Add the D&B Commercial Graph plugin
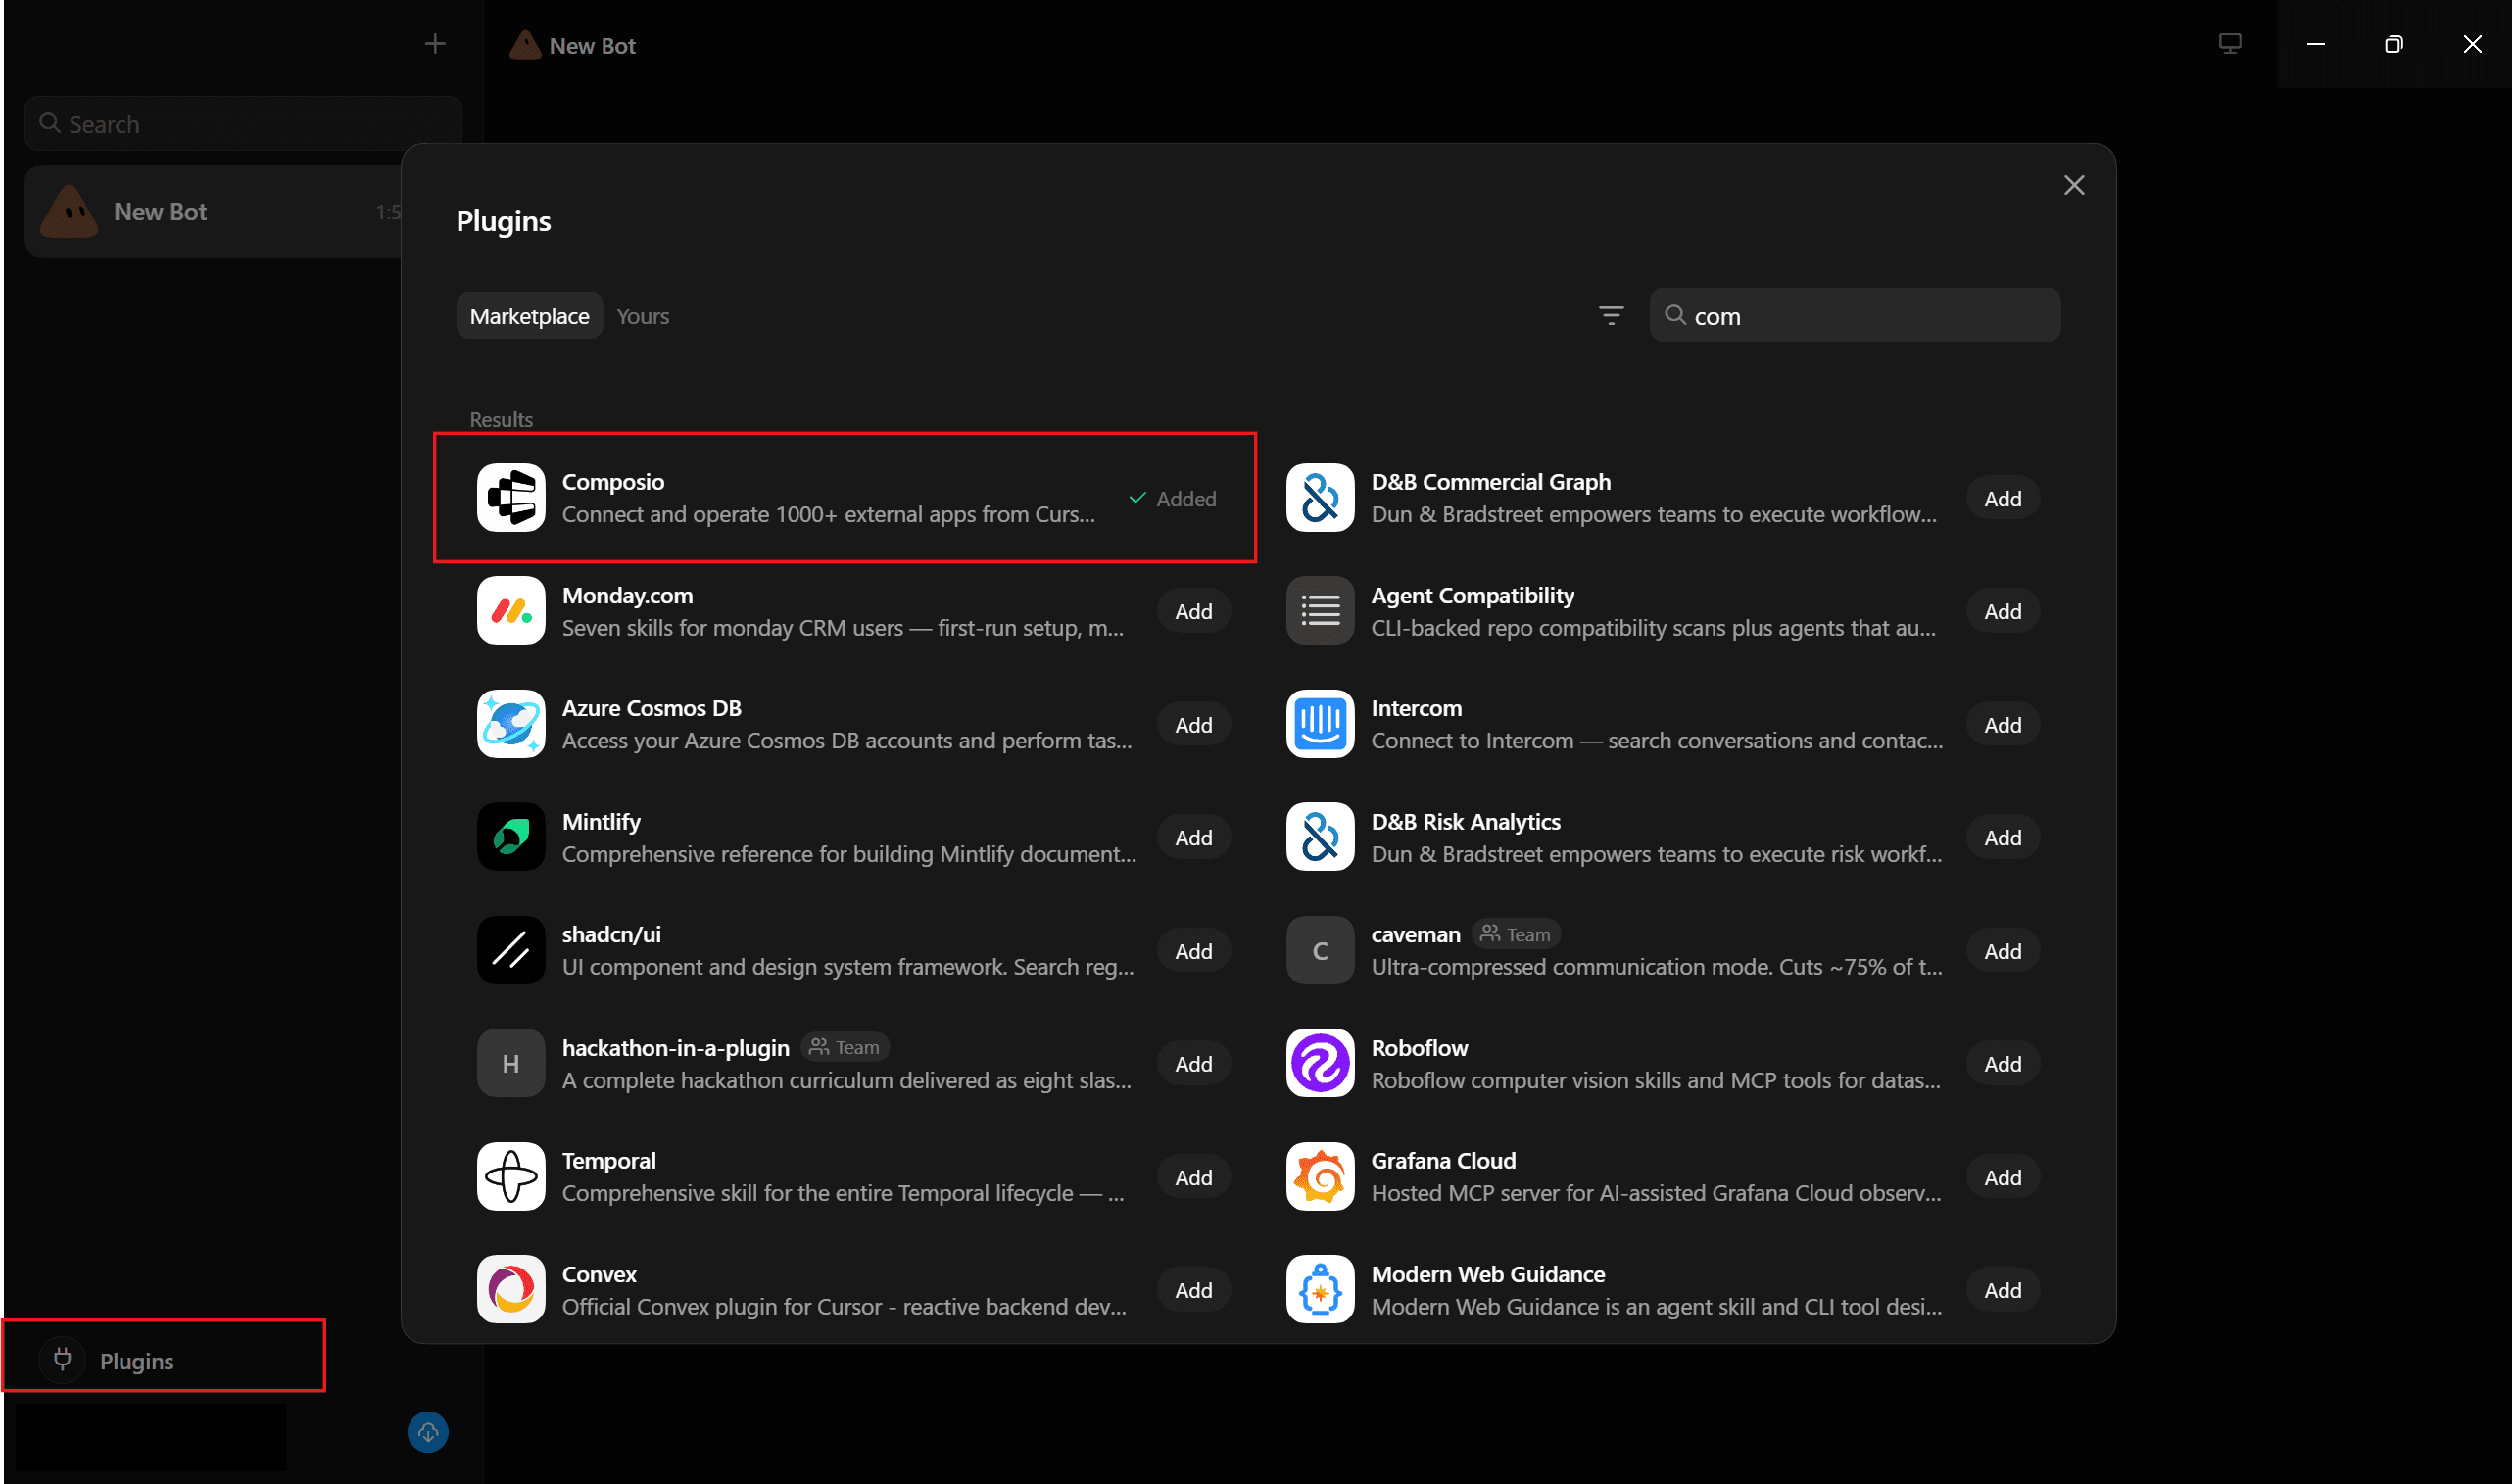 click(x=2003, y=498)
